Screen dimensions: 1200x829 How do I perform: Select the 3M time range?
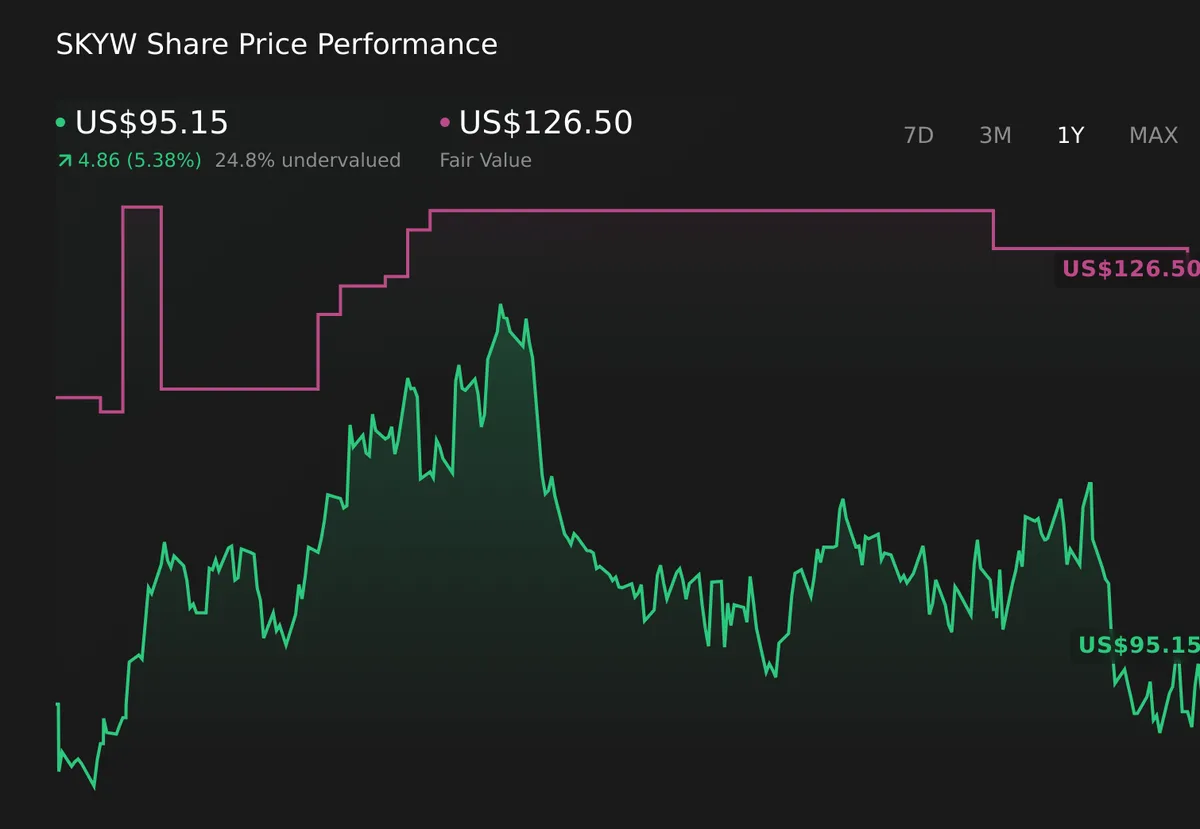coord(995,136)
